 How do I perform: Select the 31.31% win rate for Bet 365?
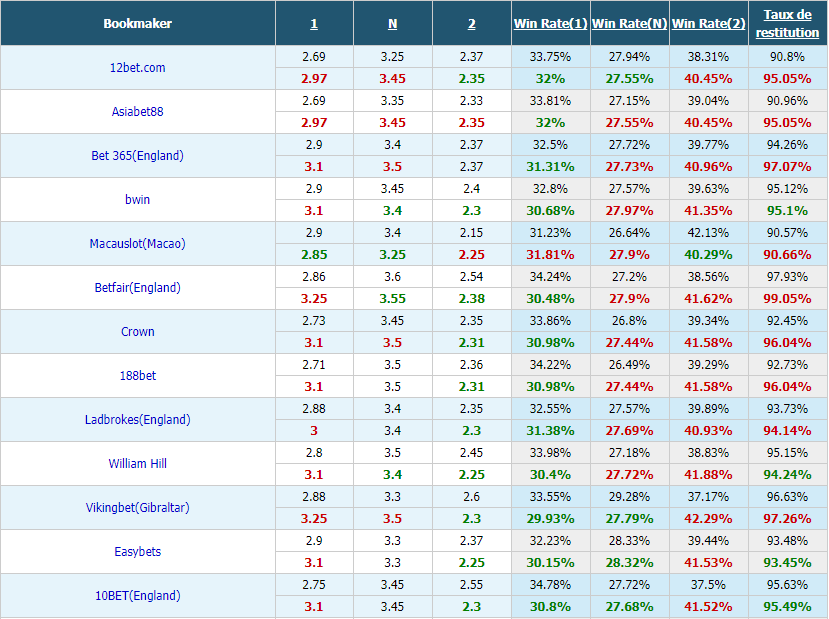pyautogui.click(x=550, y=167)
